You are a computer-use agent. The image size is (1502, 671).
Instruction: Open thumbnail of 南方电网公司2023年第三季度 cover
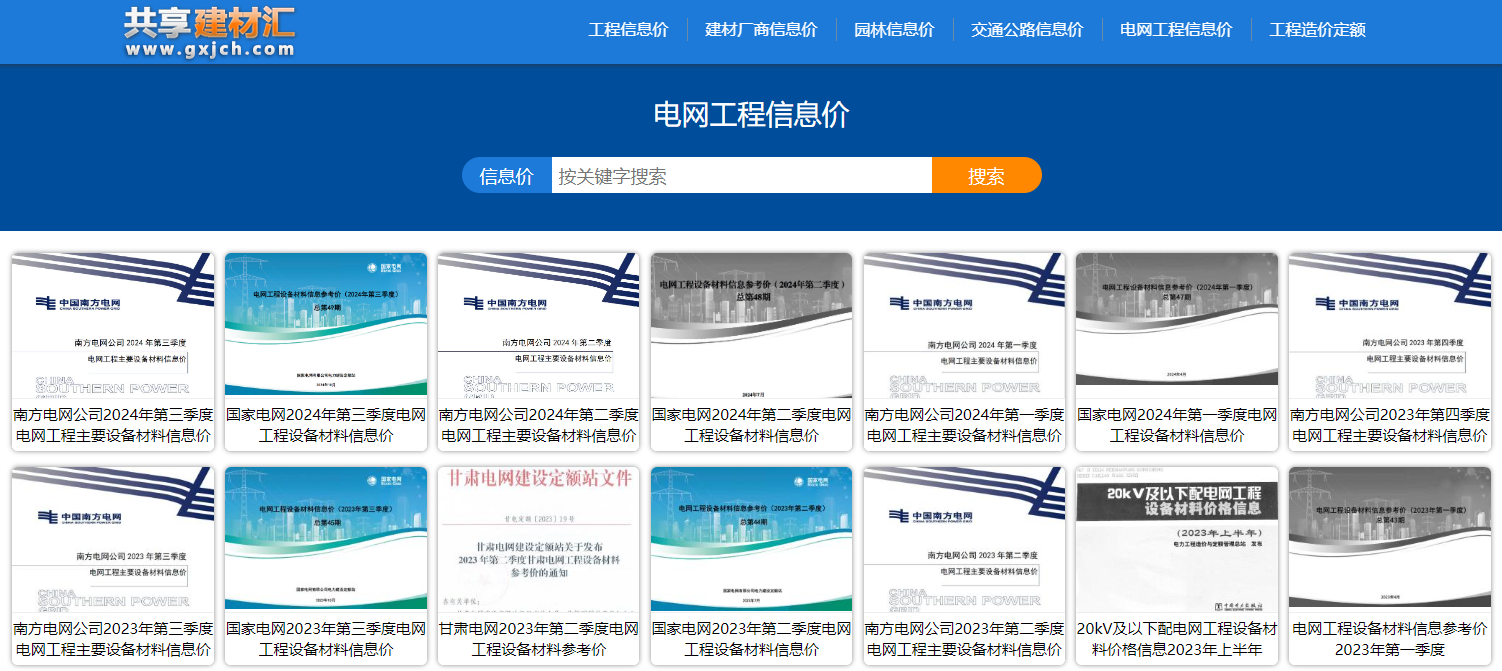(x=113, y=539)
